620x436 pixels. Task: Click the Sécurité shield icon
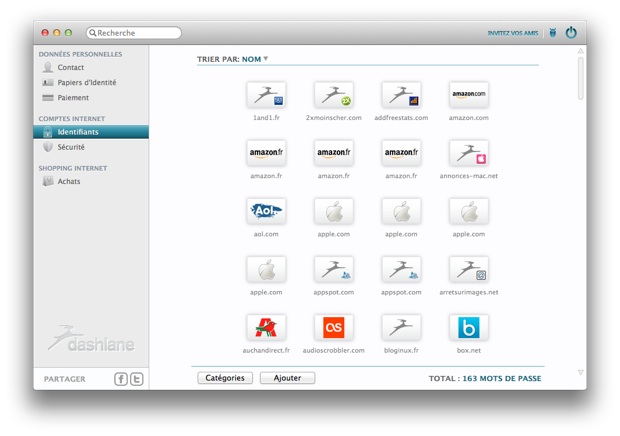coord(48,147)
